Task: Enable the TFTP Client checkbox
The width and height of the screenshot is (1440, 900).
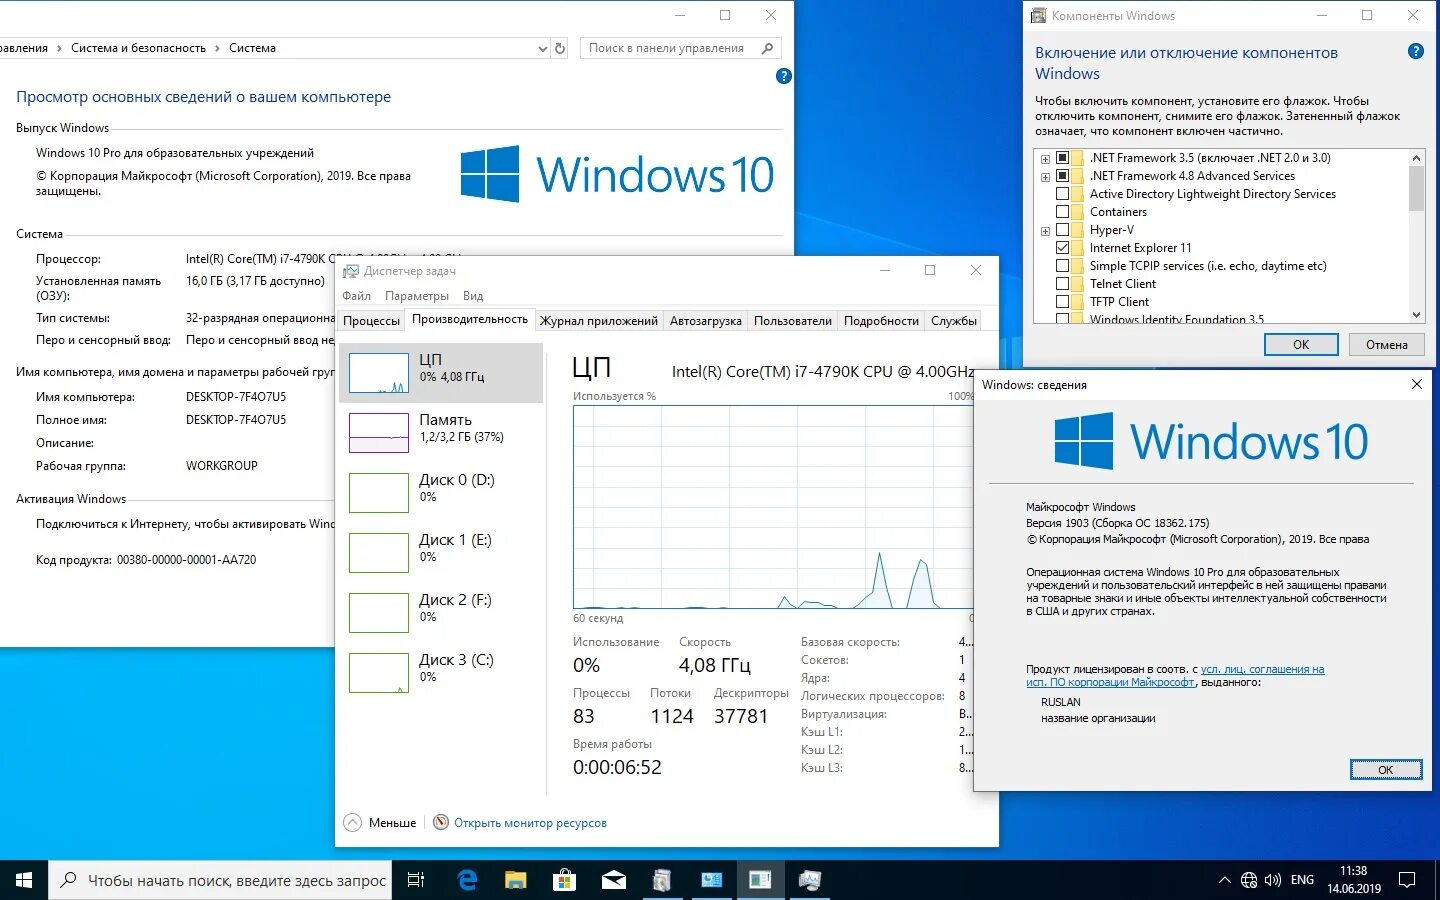Action: [x=1062, y=302]
